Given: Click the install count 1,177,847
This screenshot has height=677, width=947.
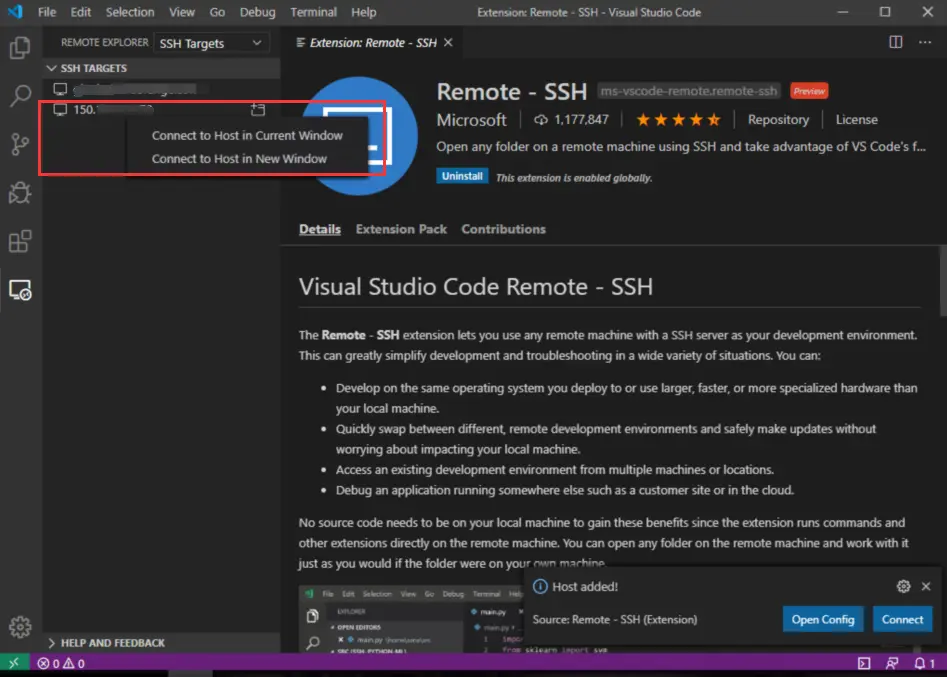Looking at the screenshot, I should pos(571,120).
